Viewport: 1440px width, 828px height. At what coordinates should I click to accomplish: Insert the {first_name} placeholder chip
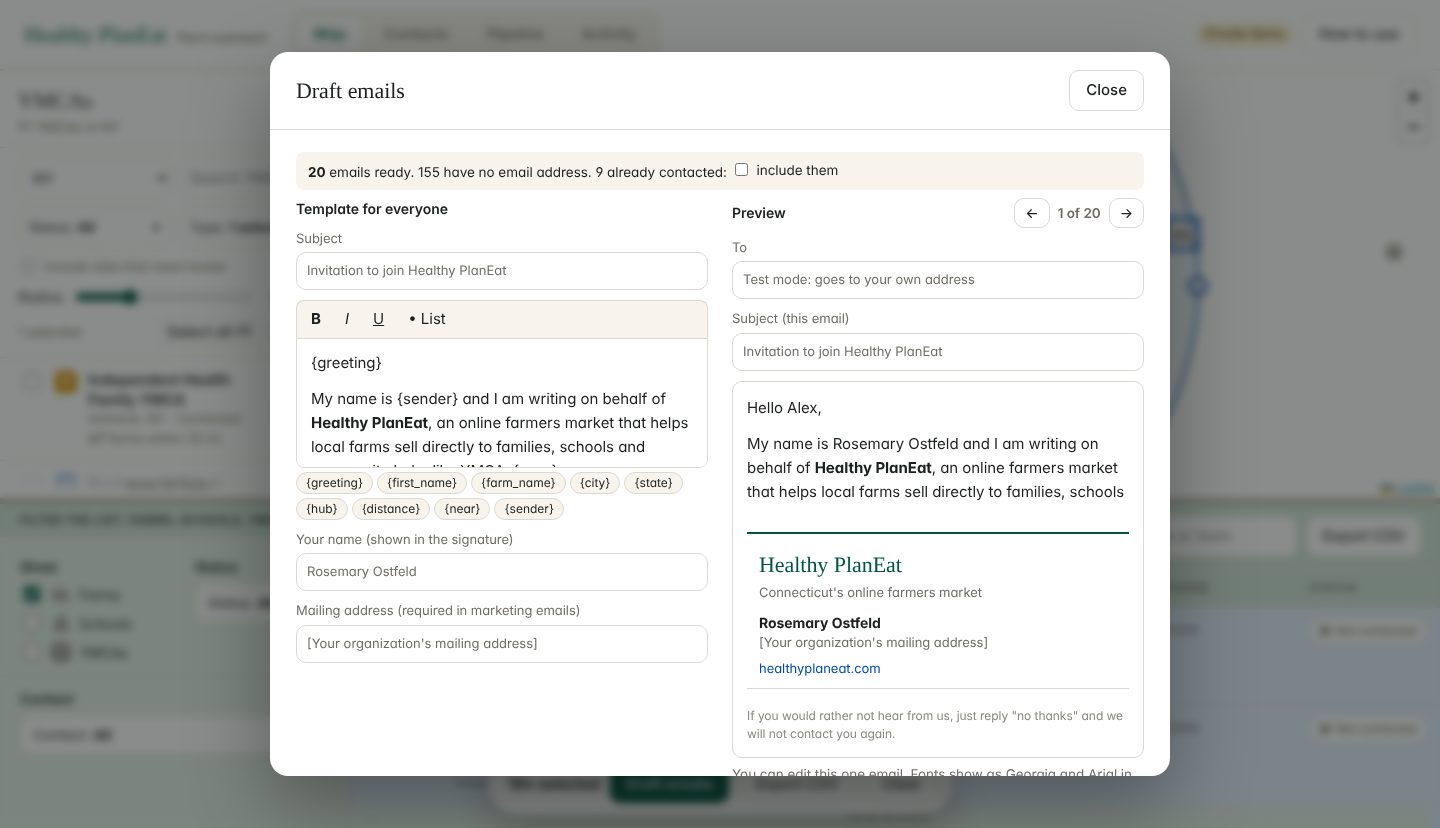tap(421, 483)
